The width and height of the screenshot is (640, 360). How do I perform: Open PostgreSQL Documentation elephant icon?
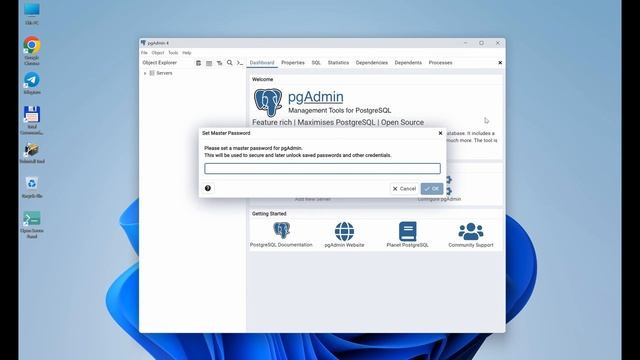(281, 231)
